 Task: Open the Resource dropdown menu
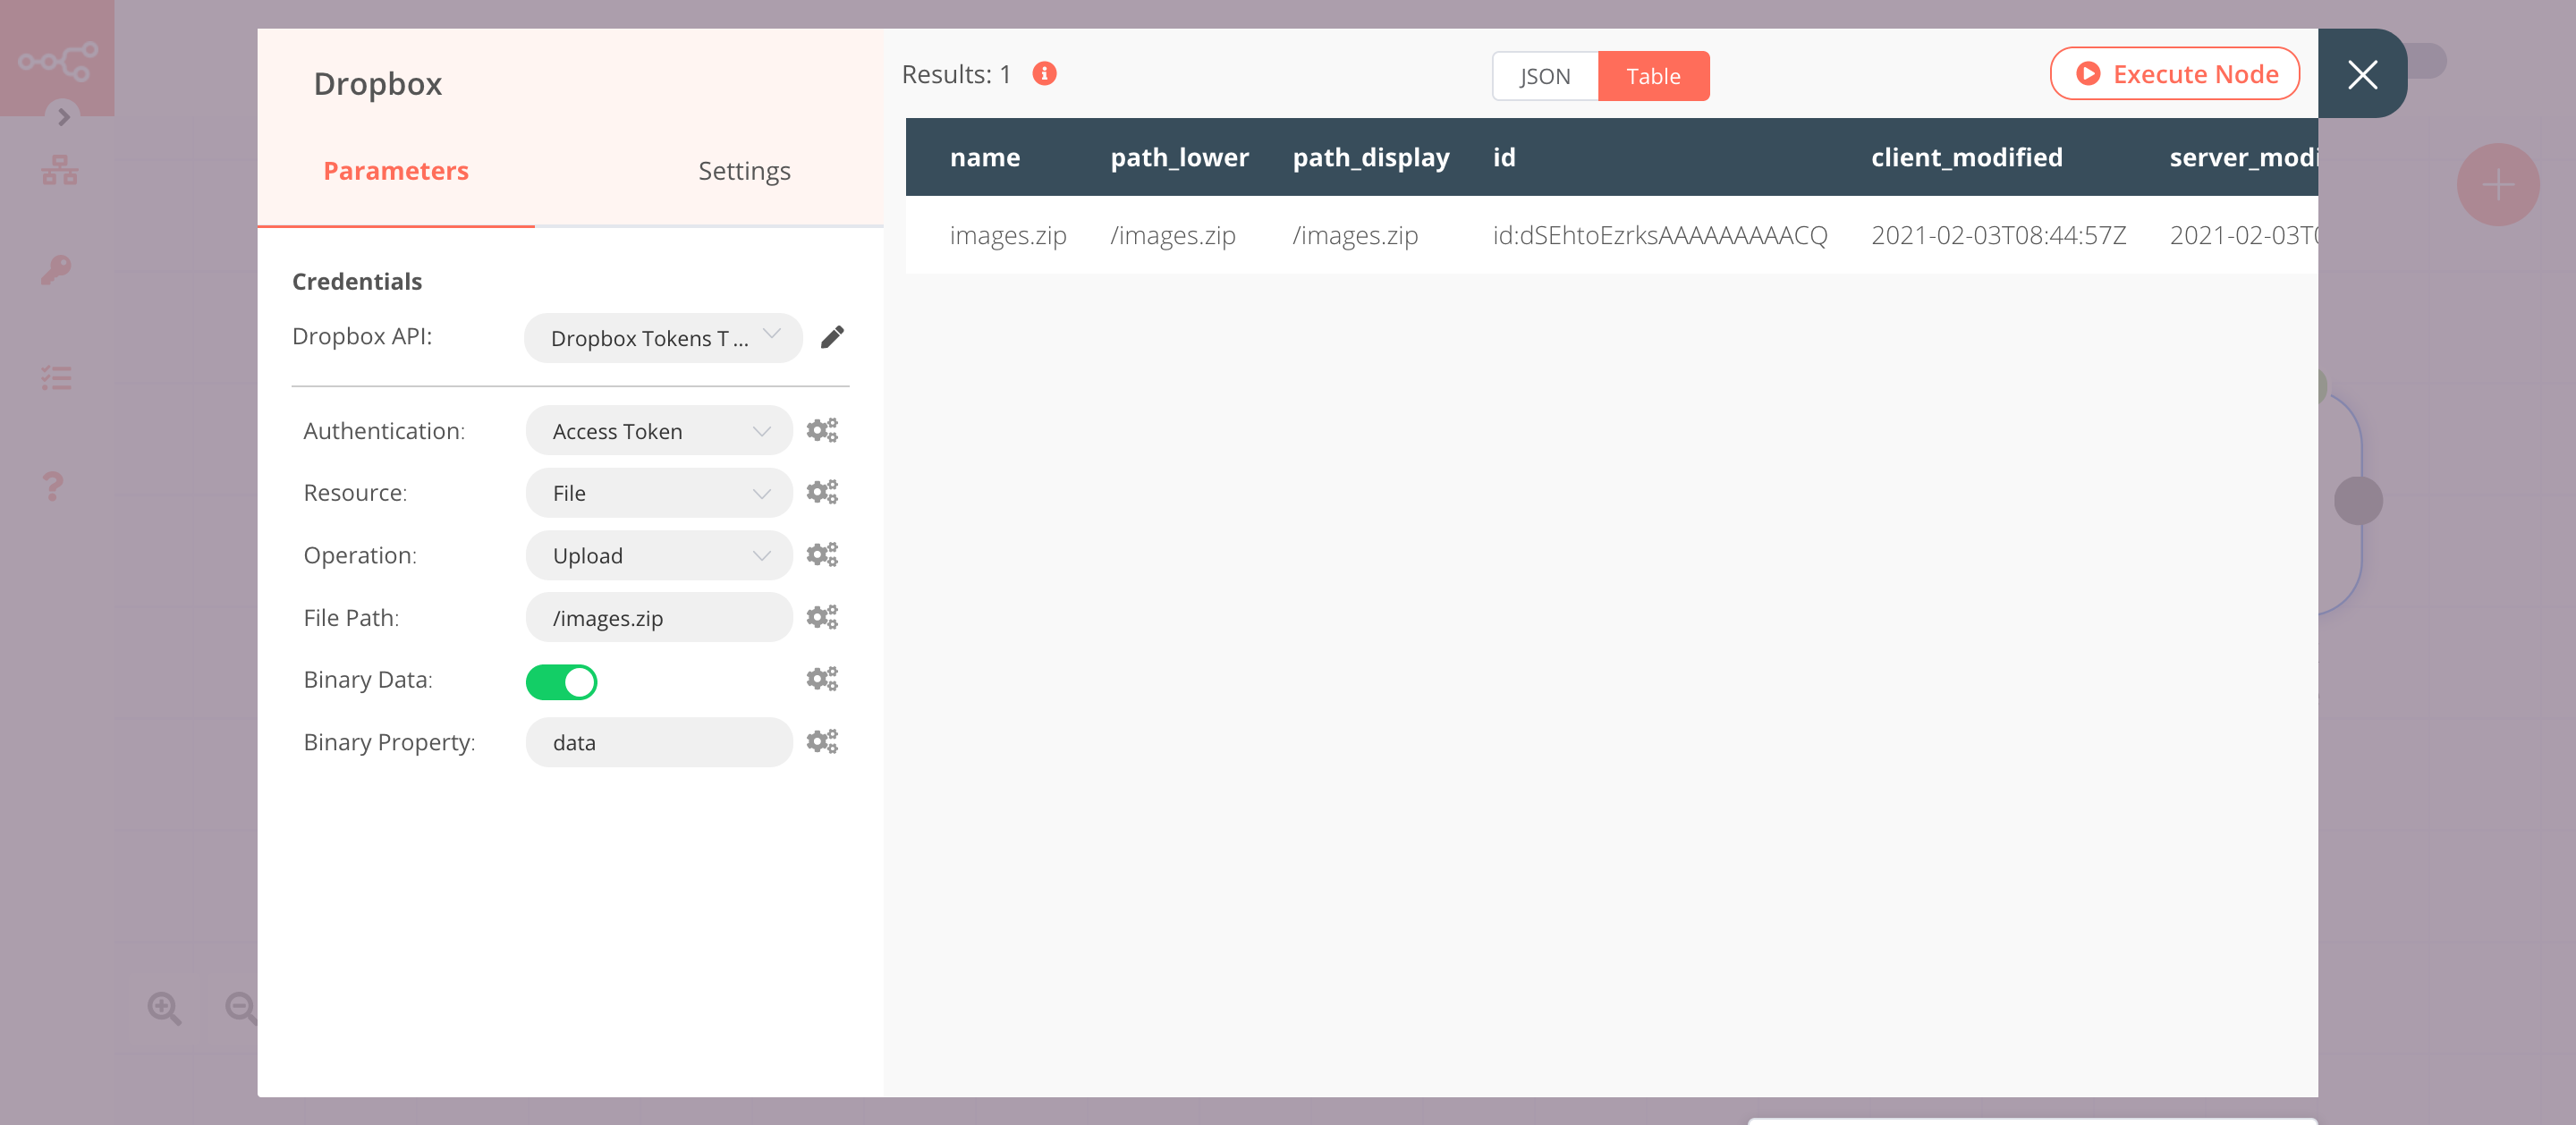657,491
